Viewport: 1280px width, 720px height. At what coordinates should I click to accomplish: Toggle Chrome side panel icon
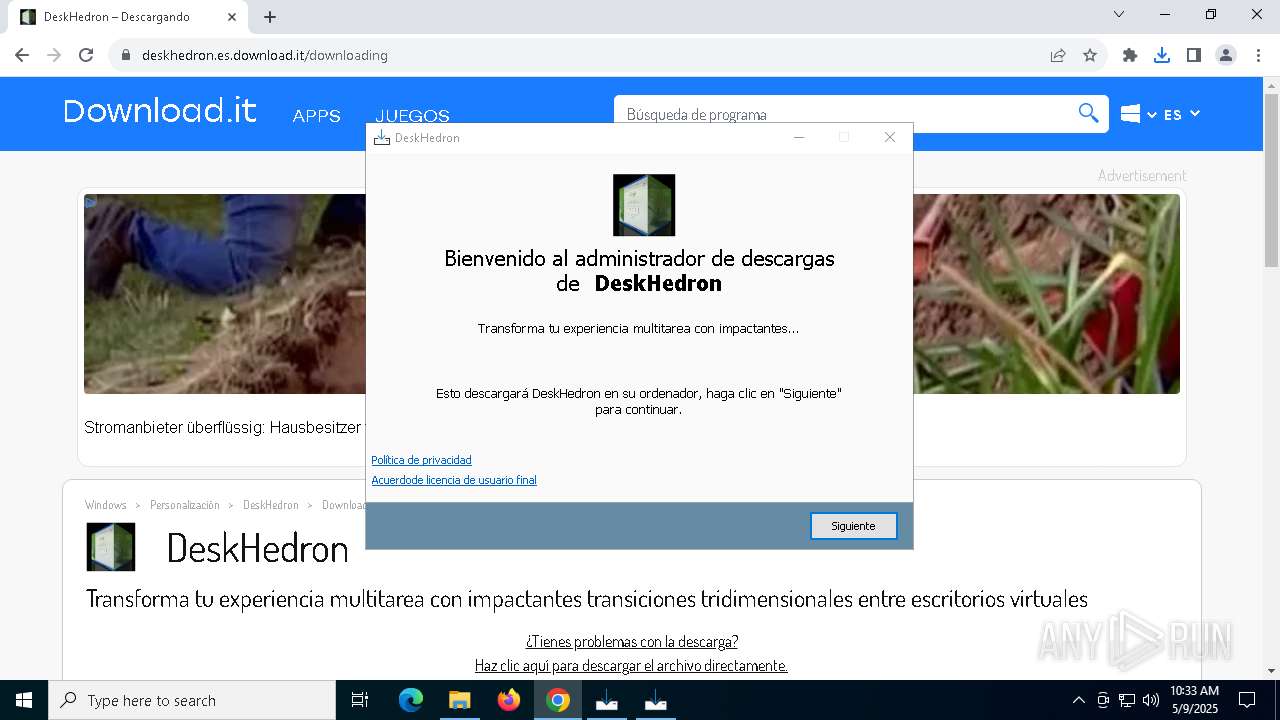[x=1194, y=55]
